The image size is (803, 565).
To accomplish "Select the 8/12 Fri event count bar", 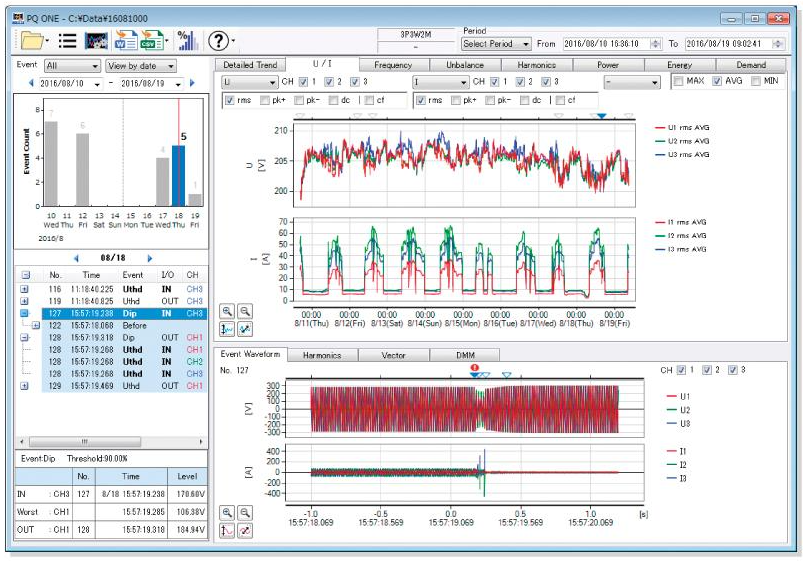I will 82,170.
